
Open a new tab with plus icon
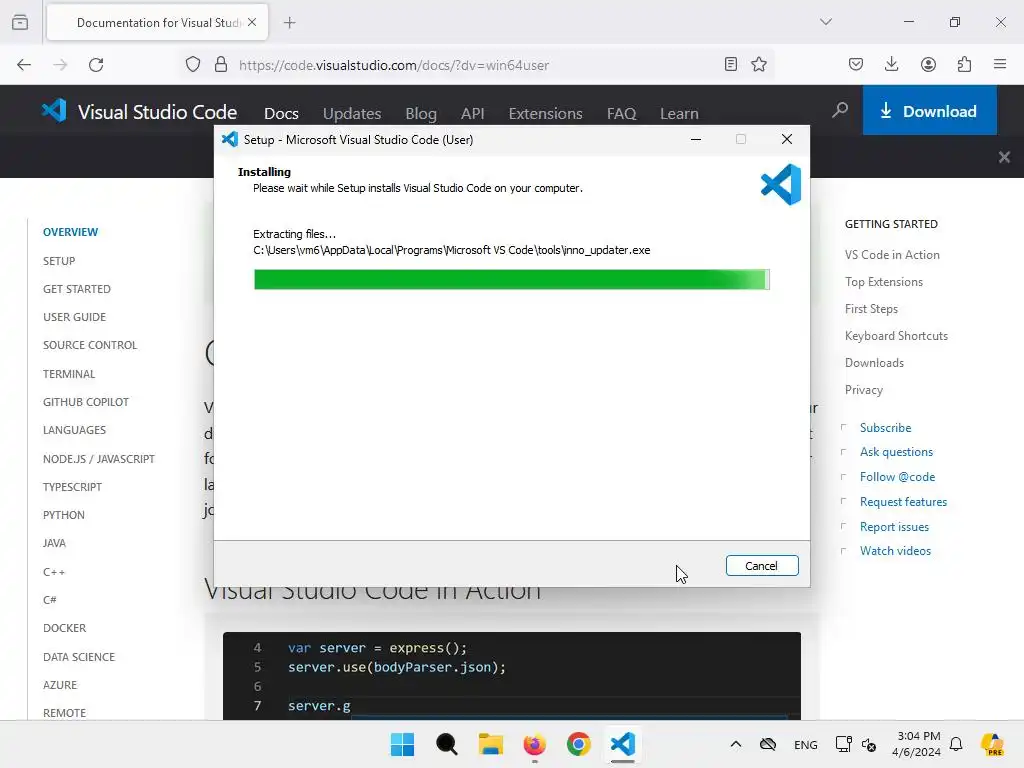[x=289, y=23]
